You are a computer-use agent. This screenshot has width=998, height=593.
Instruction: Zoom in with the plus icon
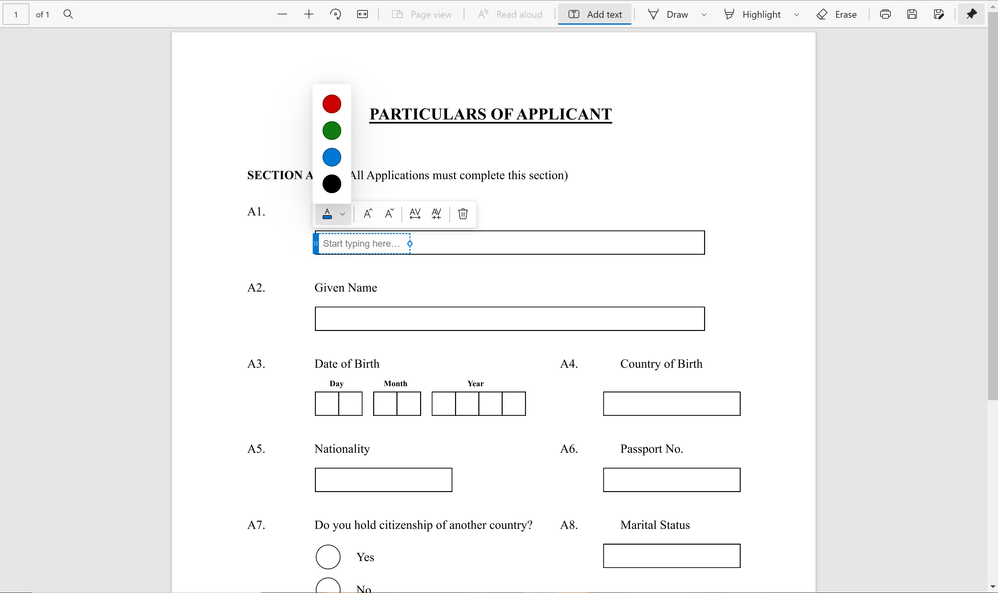309,14
